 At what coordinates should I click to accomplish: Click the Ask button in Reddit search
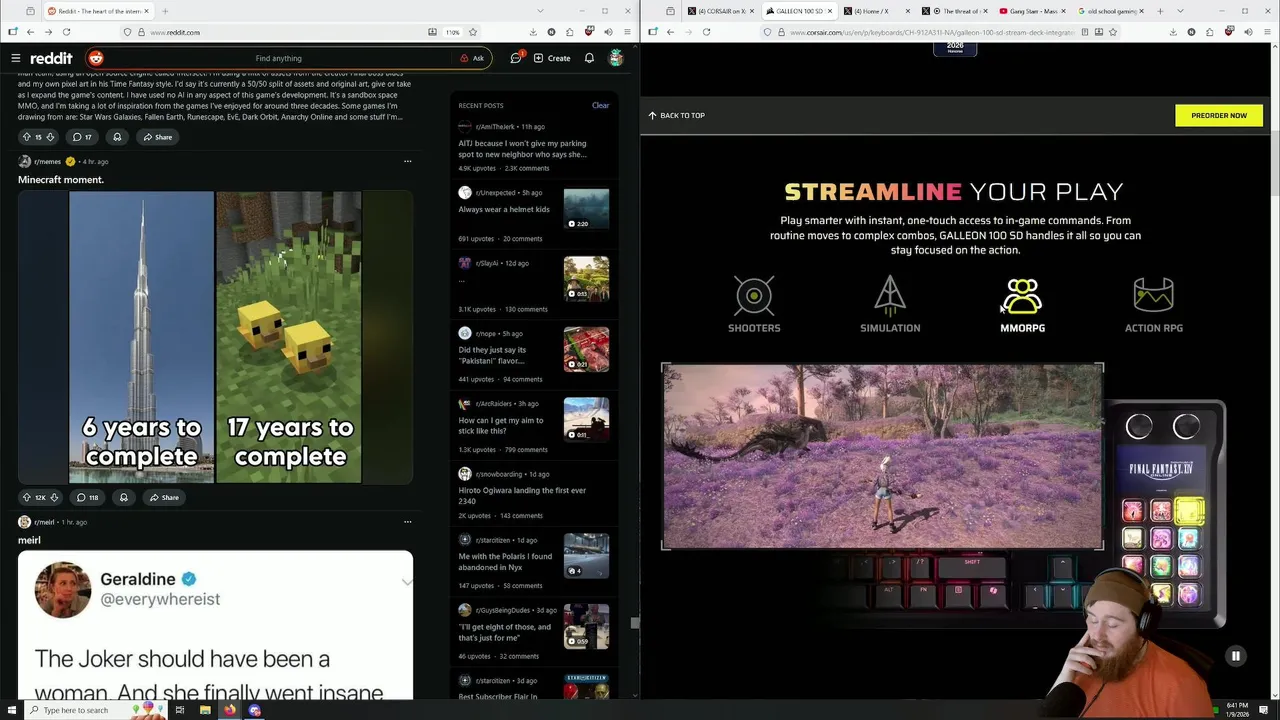[472, 58]
